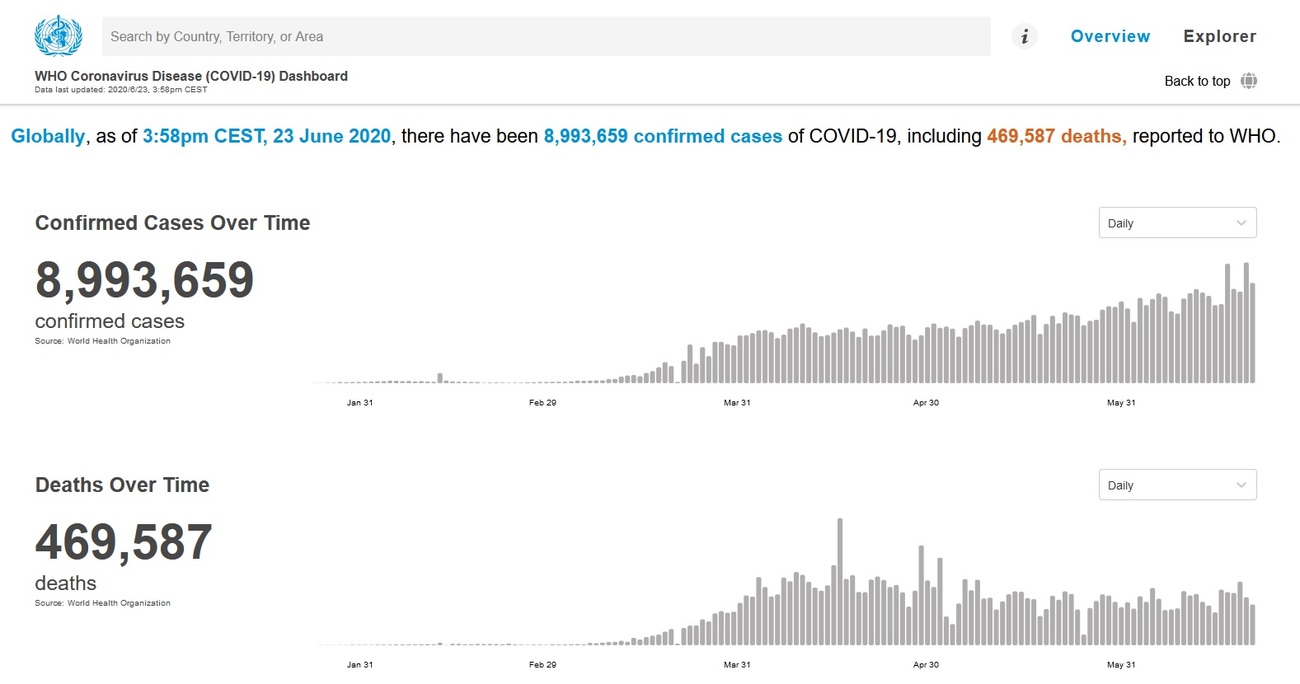Focus the country, territory, or area search field
The width and height of the screenshot is (1300, 684).
click(x=545, y=36)
